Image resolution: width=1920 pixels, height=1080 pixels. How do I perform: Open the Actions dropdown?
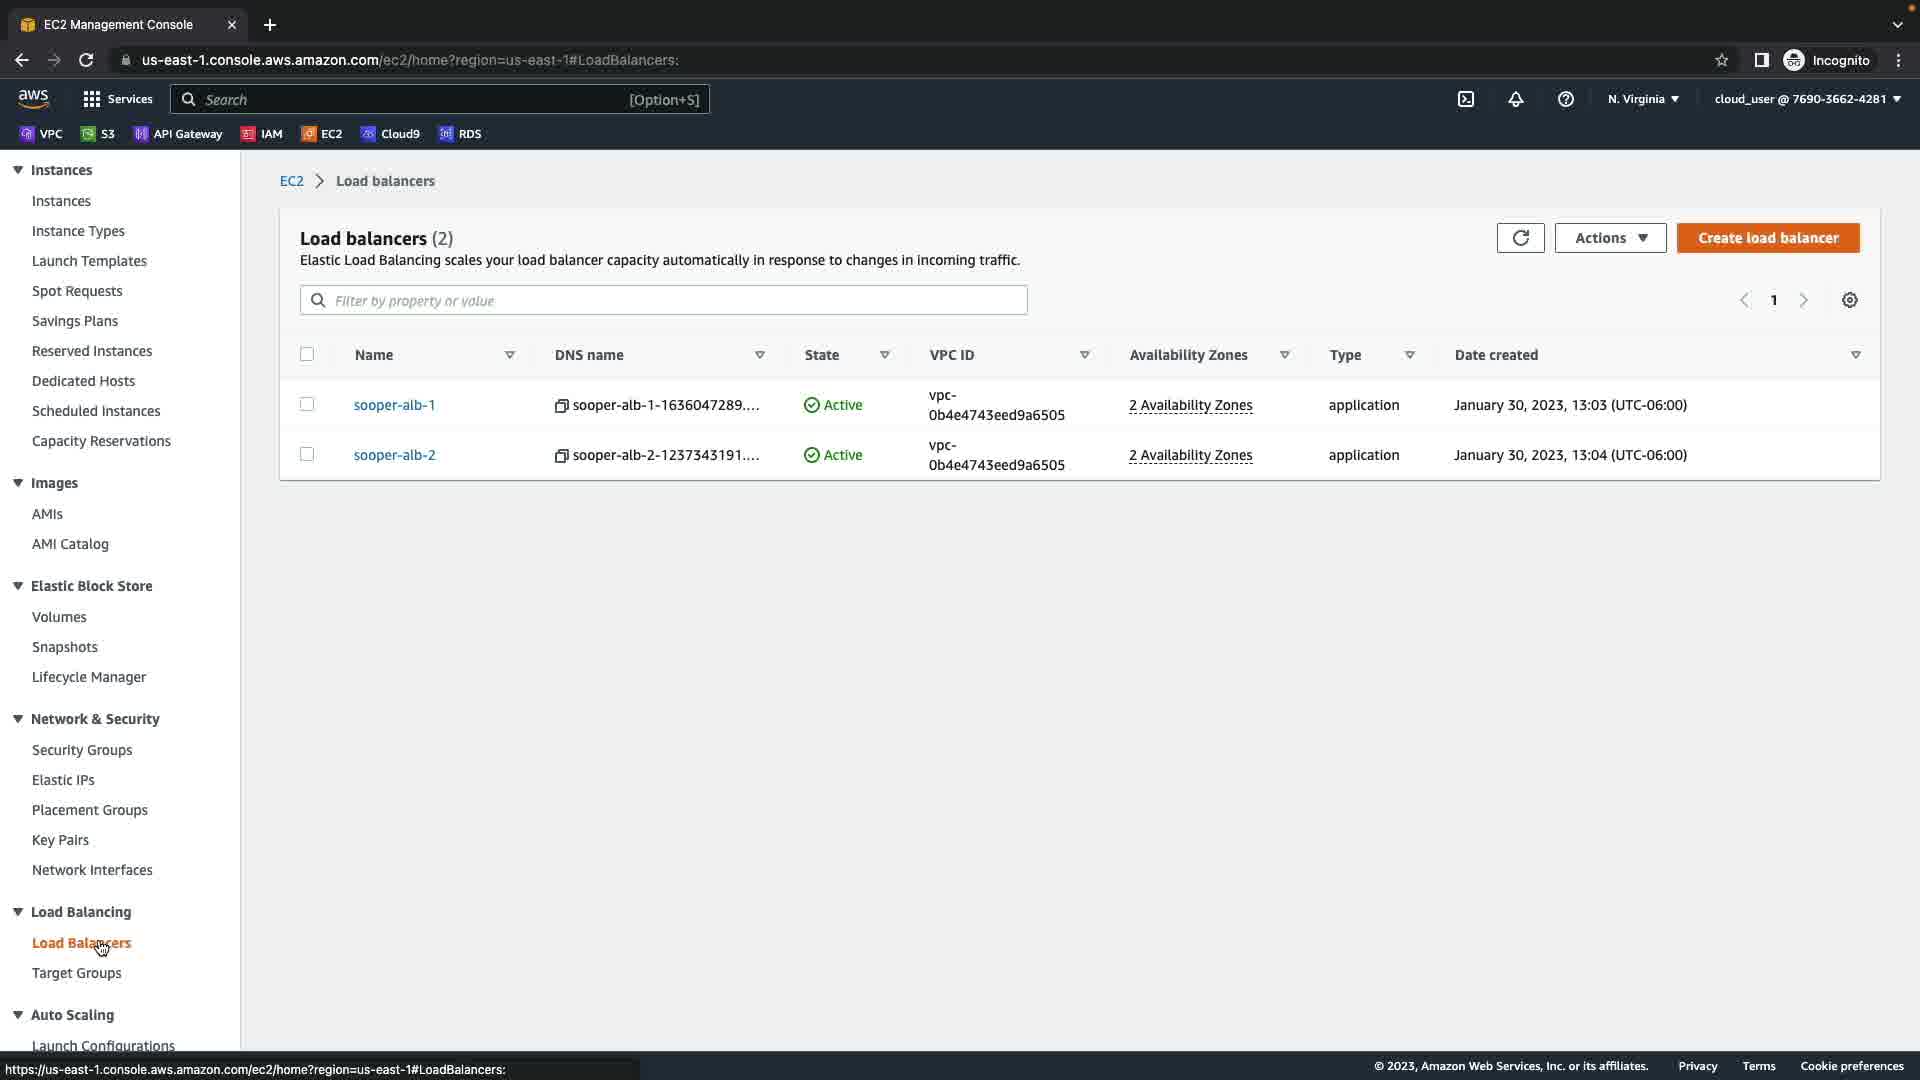tap(1610, 238)
